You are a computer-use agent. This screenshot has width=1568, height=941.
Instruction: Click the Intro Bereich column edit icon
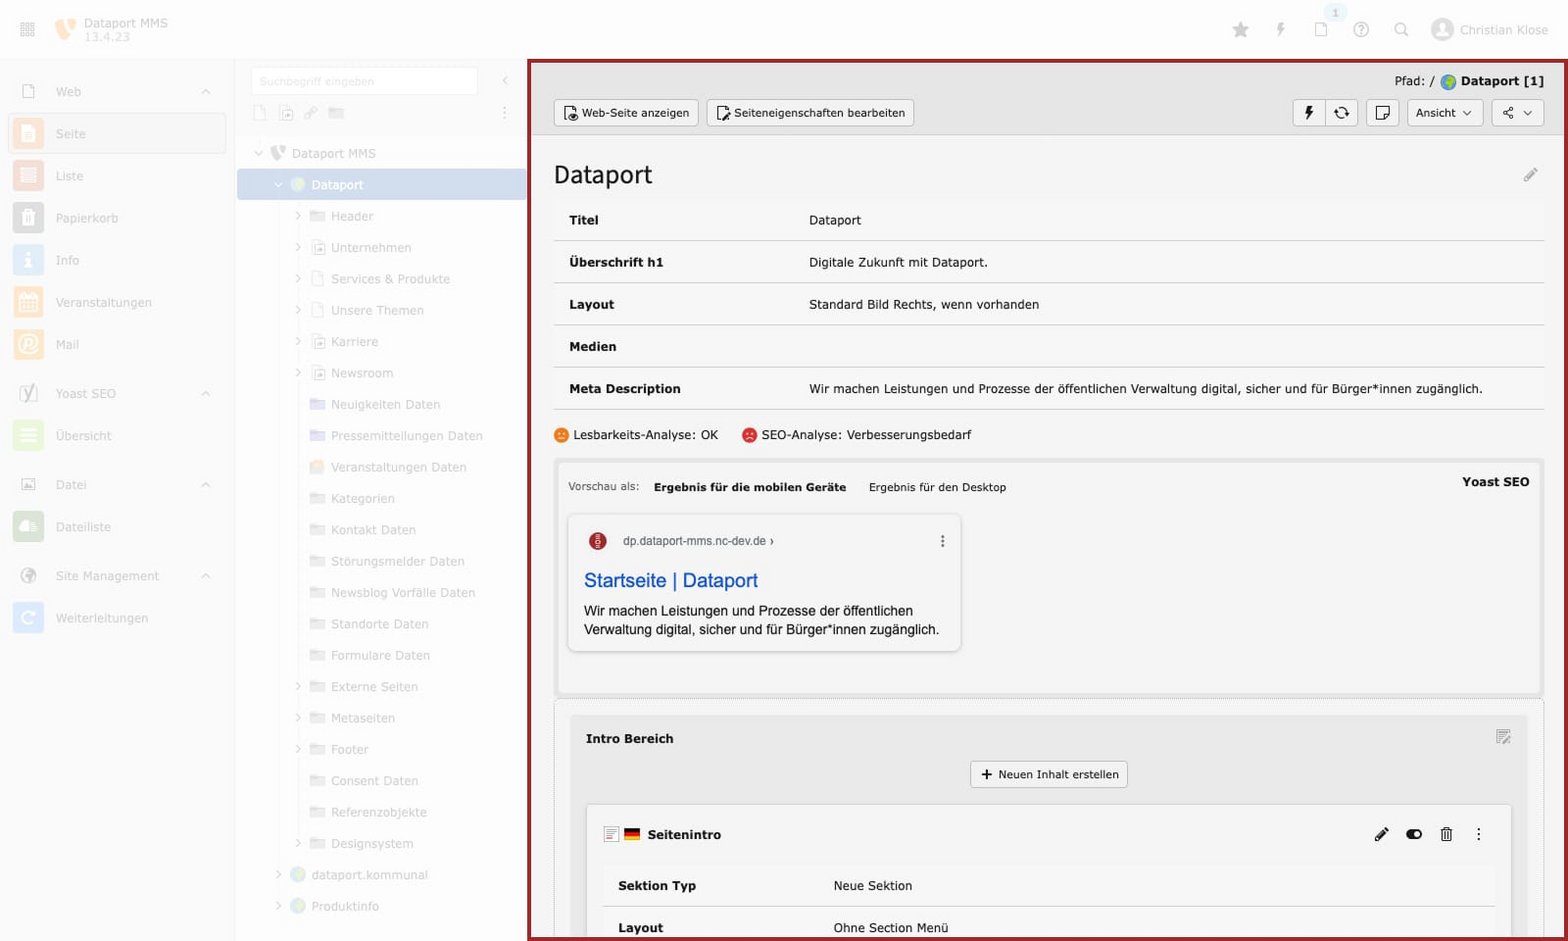pyautogui.click(x=1503, y=737)
